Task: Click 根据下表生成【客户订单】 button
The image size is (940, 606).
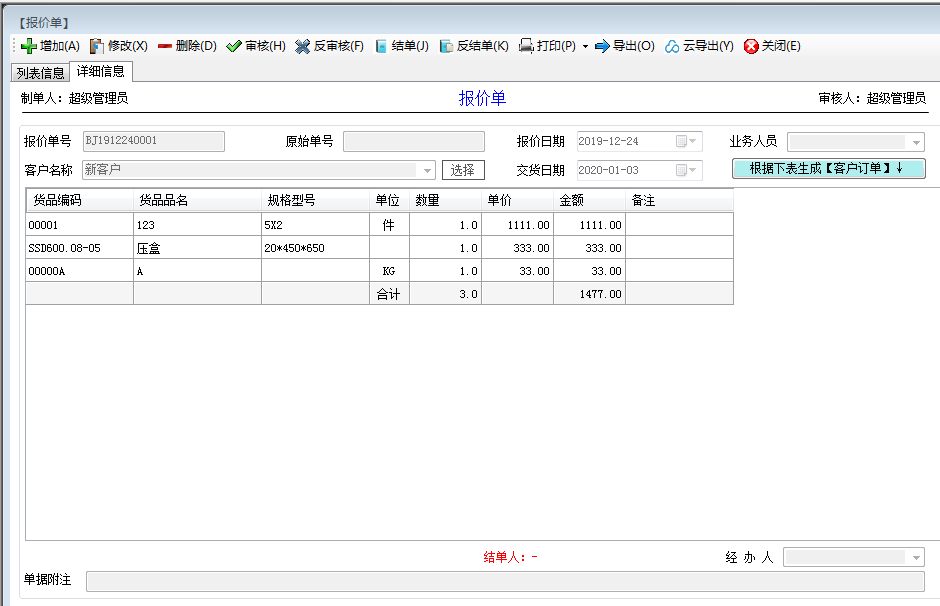Action: click(x=828, y=168)
